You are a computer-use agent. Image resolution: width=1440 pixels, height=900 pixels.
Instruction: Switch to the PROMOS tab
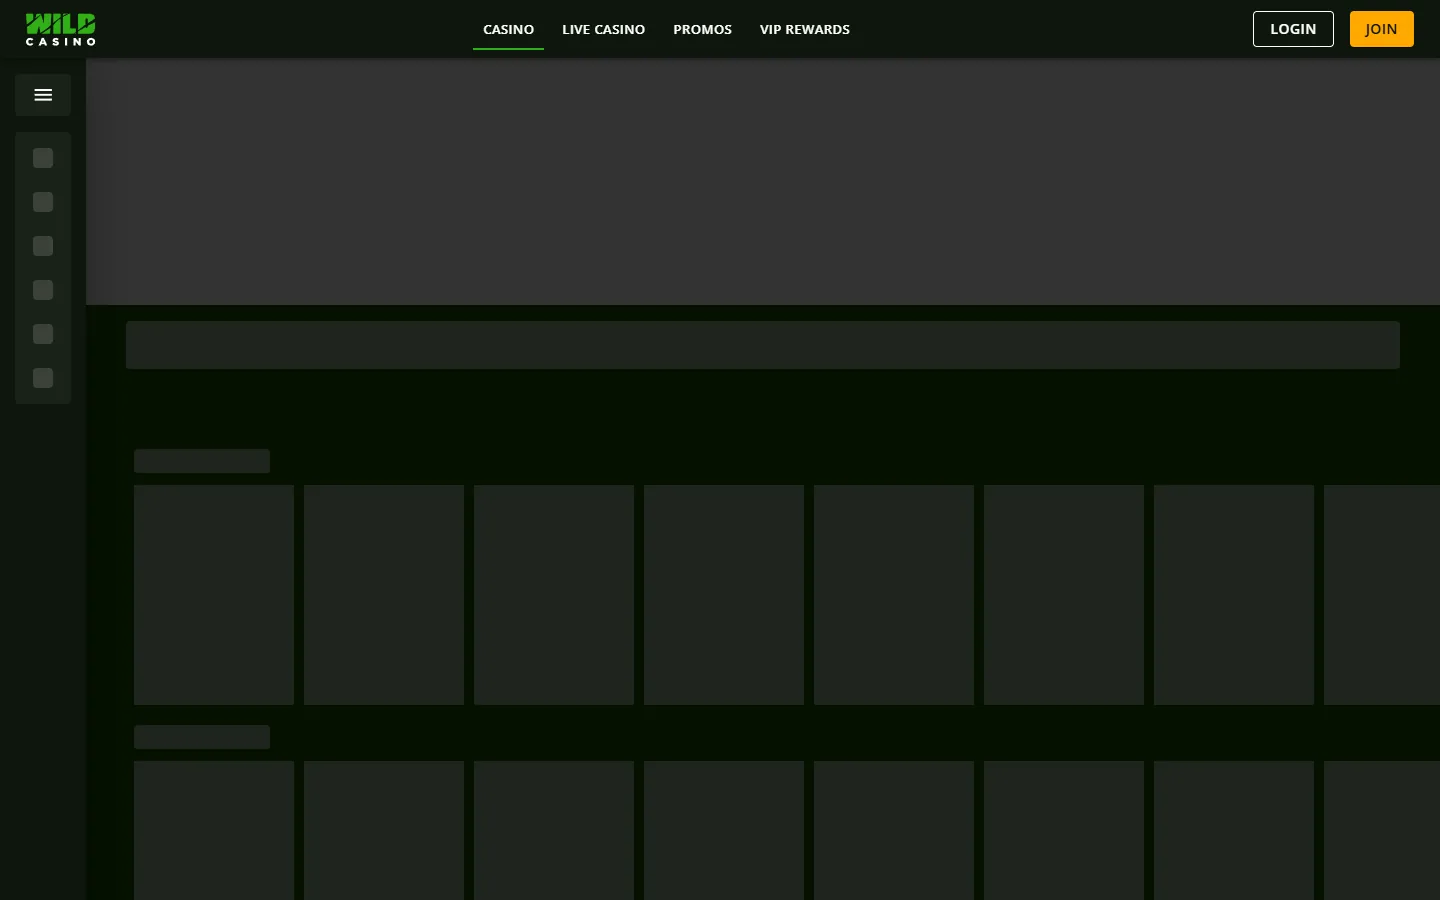coord(702,29)
